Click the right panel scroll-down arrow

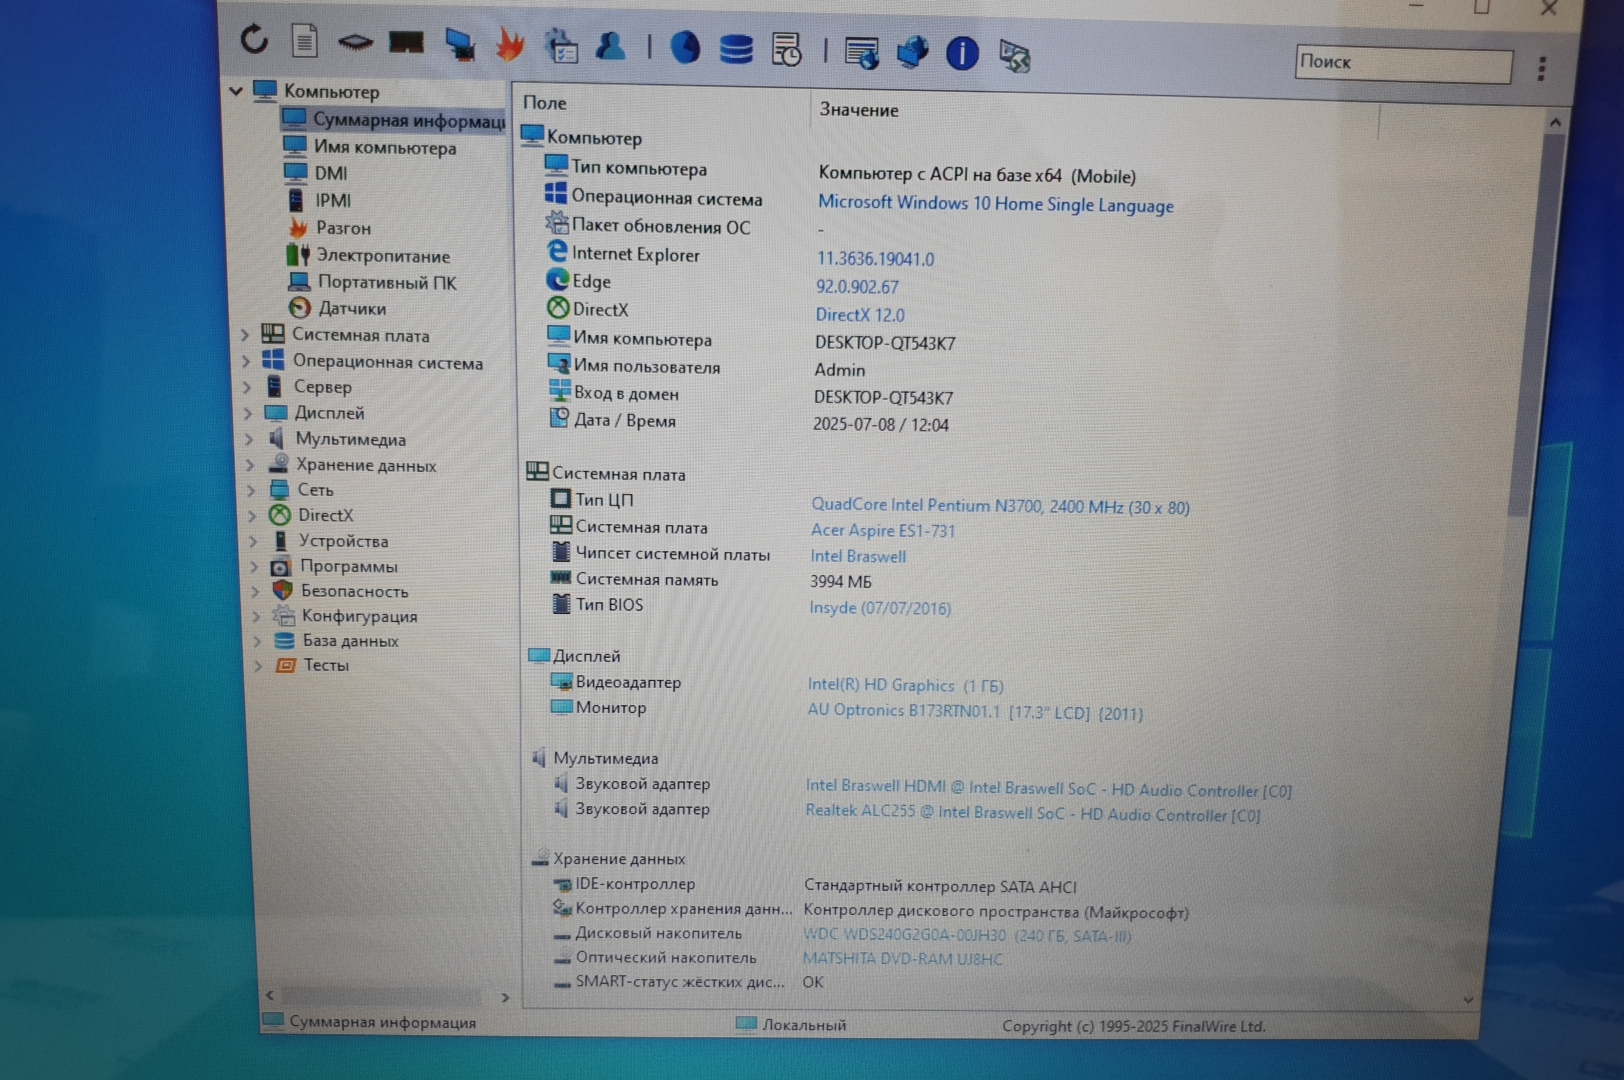(x=1468, y=998)
